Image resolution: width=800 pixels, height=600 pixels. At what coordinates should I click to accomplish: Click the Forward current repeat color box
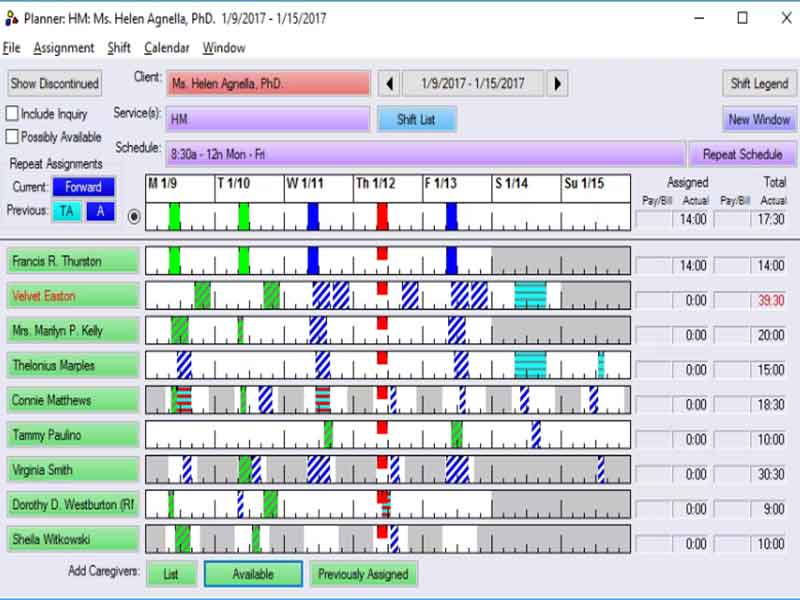84,187
